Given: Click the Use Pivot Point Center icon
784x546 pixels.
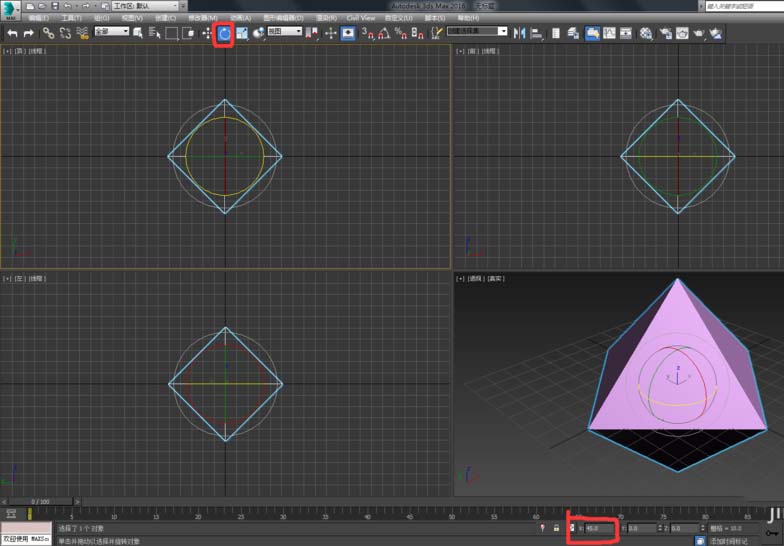Looking at the screenshot, I should 312,34.
